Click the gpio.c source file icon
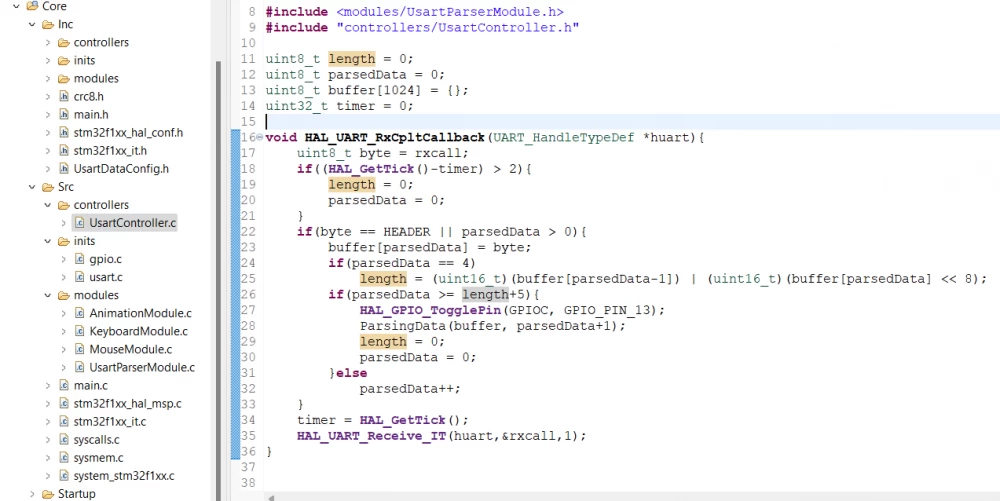The image size is (1000, 501). [x=79, y=259]
